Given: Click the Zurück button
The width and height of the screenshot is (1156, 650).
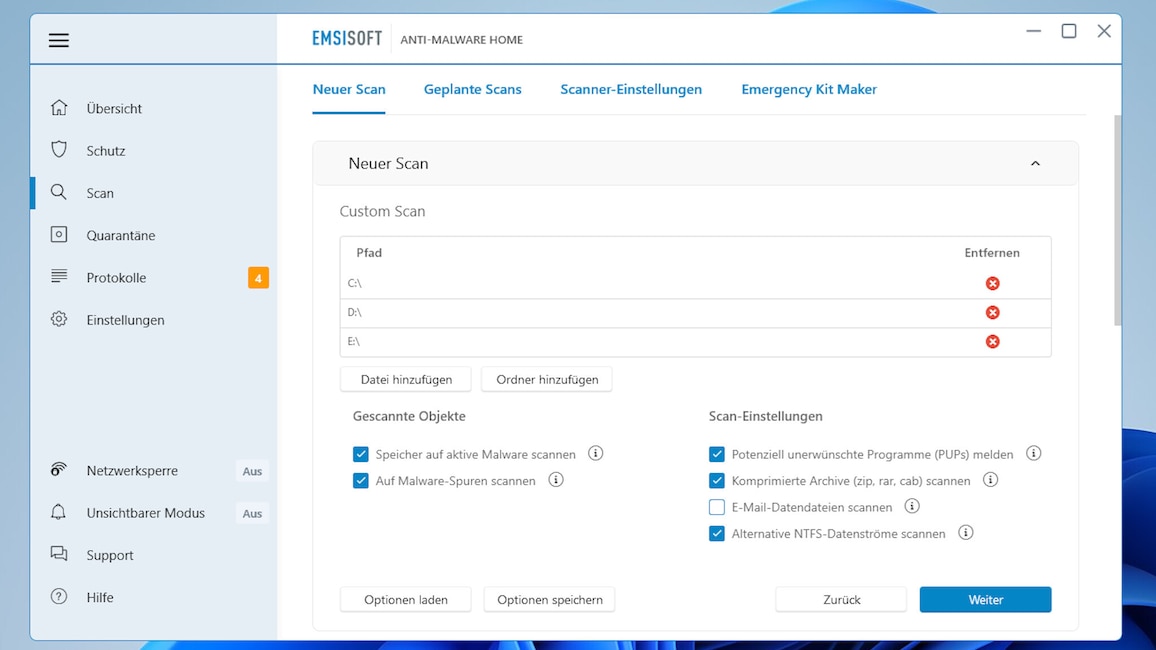Looking at the screenshot, I should pyautogui.click(x=841, y=600).
